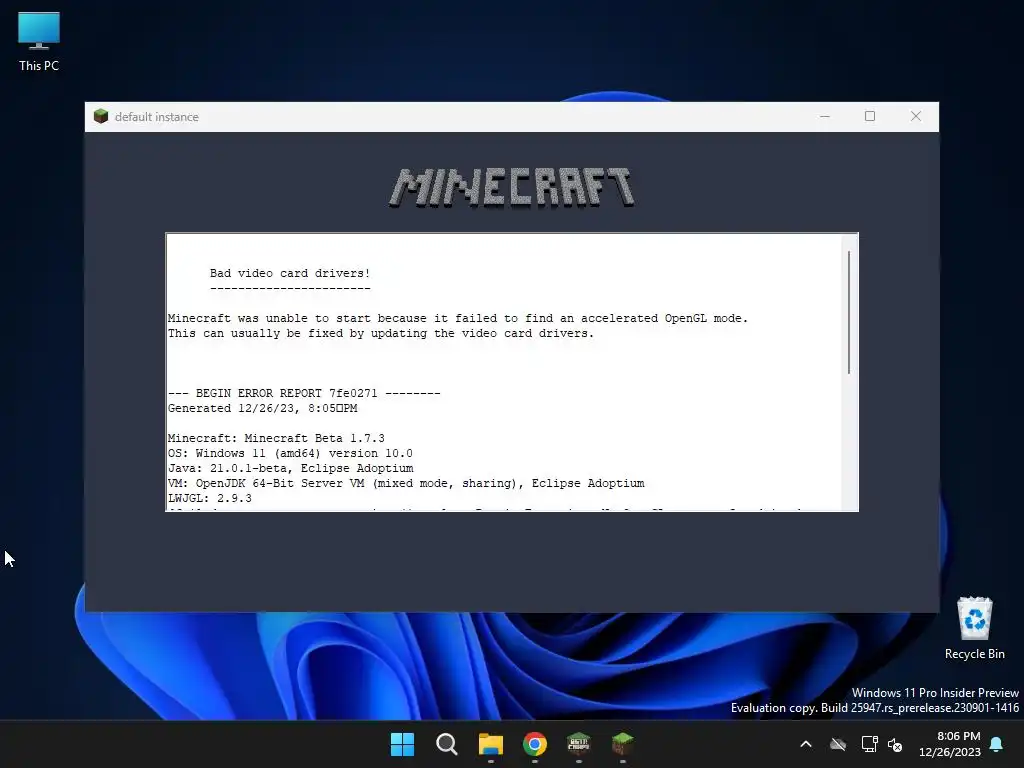Viewport: 1024px width, 768px height.
Task: Click the 'Generated 12/26/23' line
Action: click(x=263, y=408)
